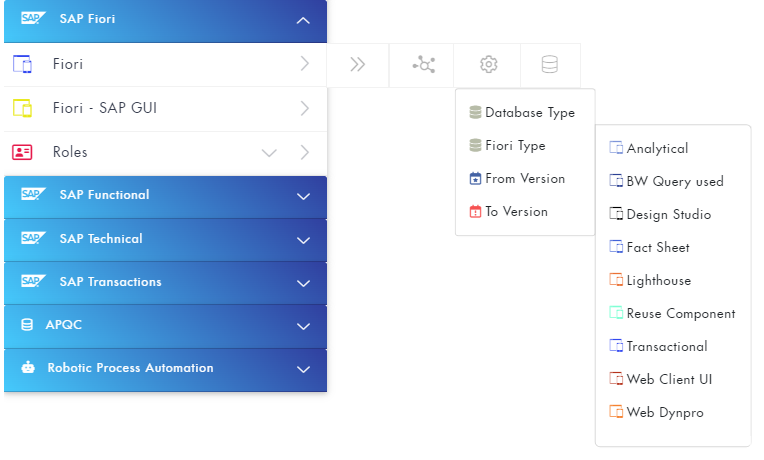Collapse the SAP Fiori section chevron
This screenshot has height=460, width=764.
tap(303, 20)
